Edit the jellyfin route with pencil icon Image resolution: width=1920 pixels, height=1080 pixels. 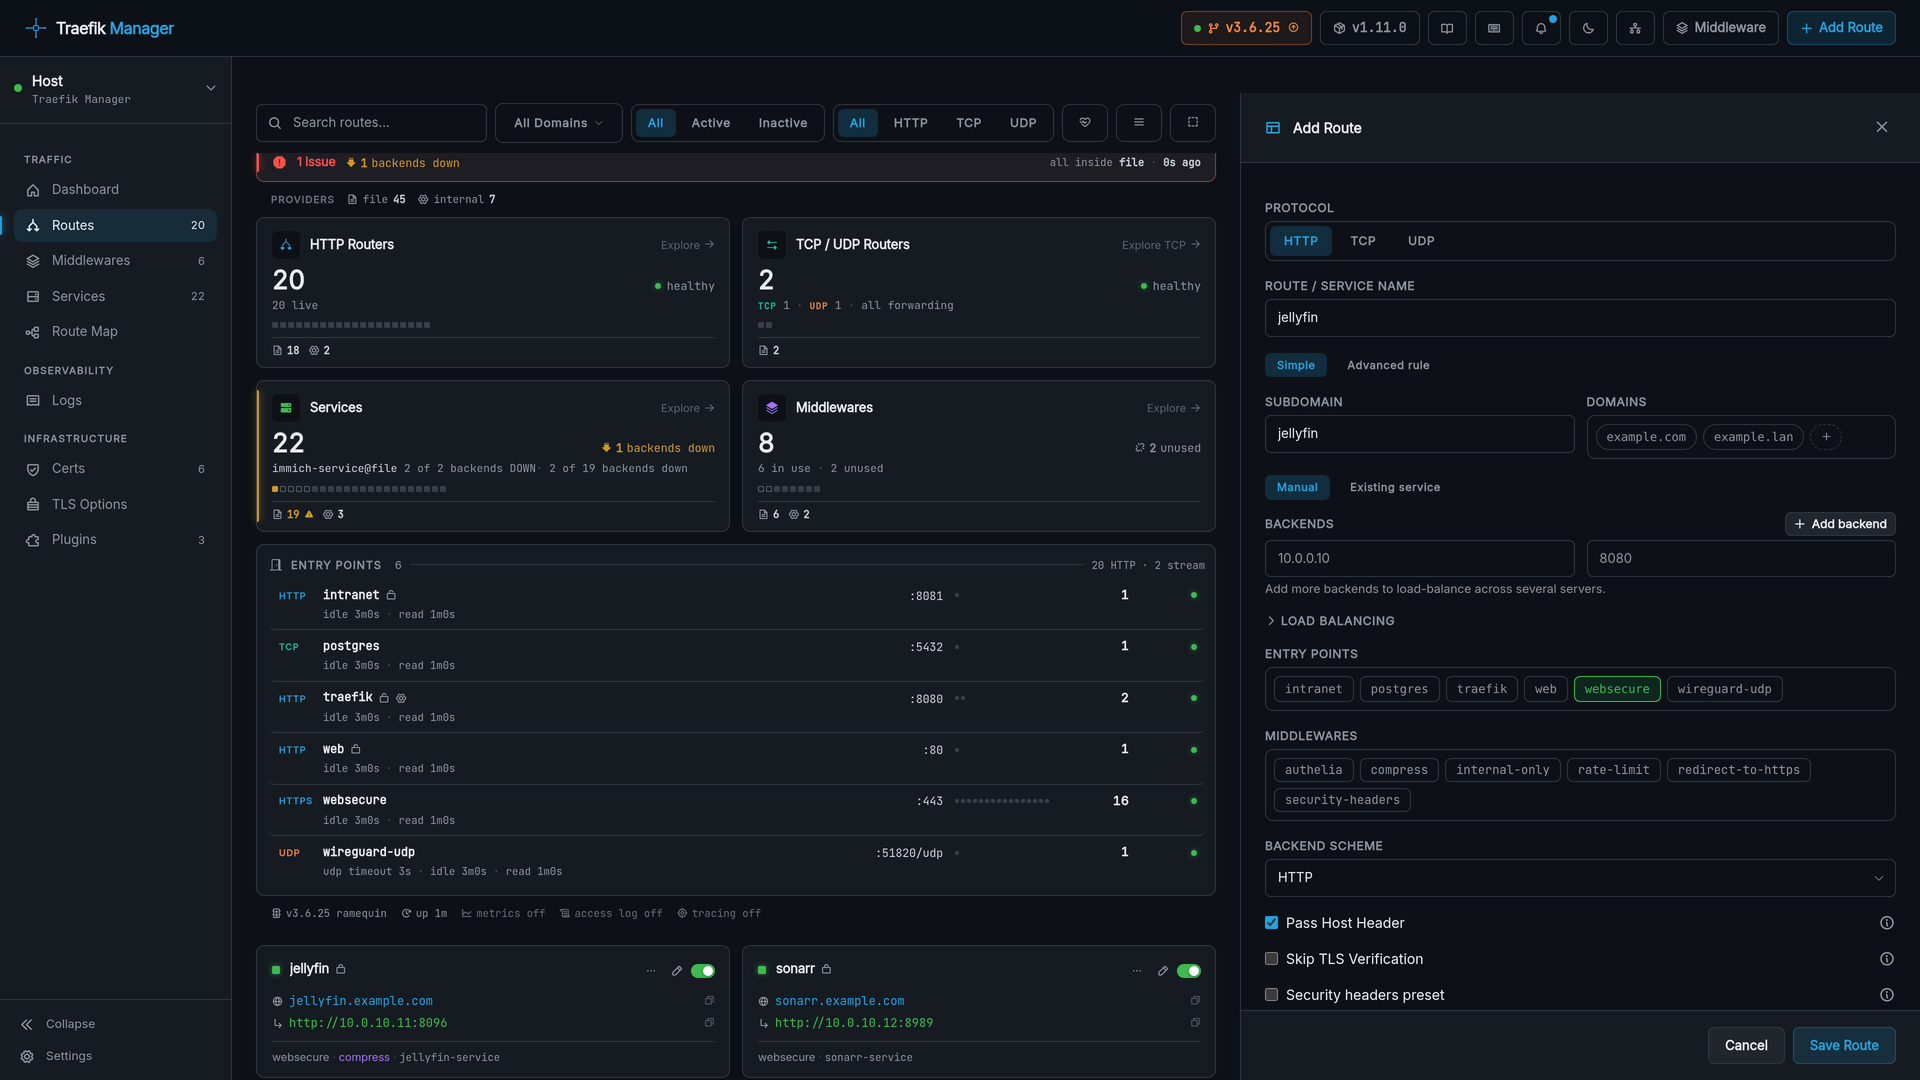[677, 971]
